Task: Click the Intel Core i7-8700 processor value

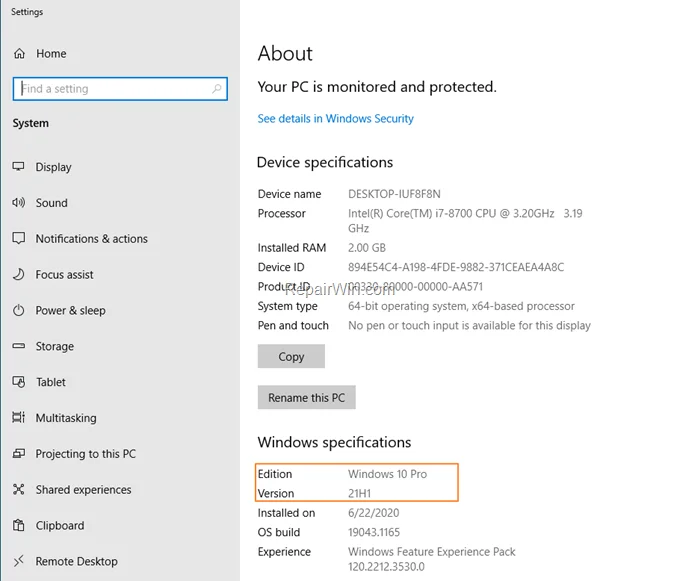Action: coord(465,221)
